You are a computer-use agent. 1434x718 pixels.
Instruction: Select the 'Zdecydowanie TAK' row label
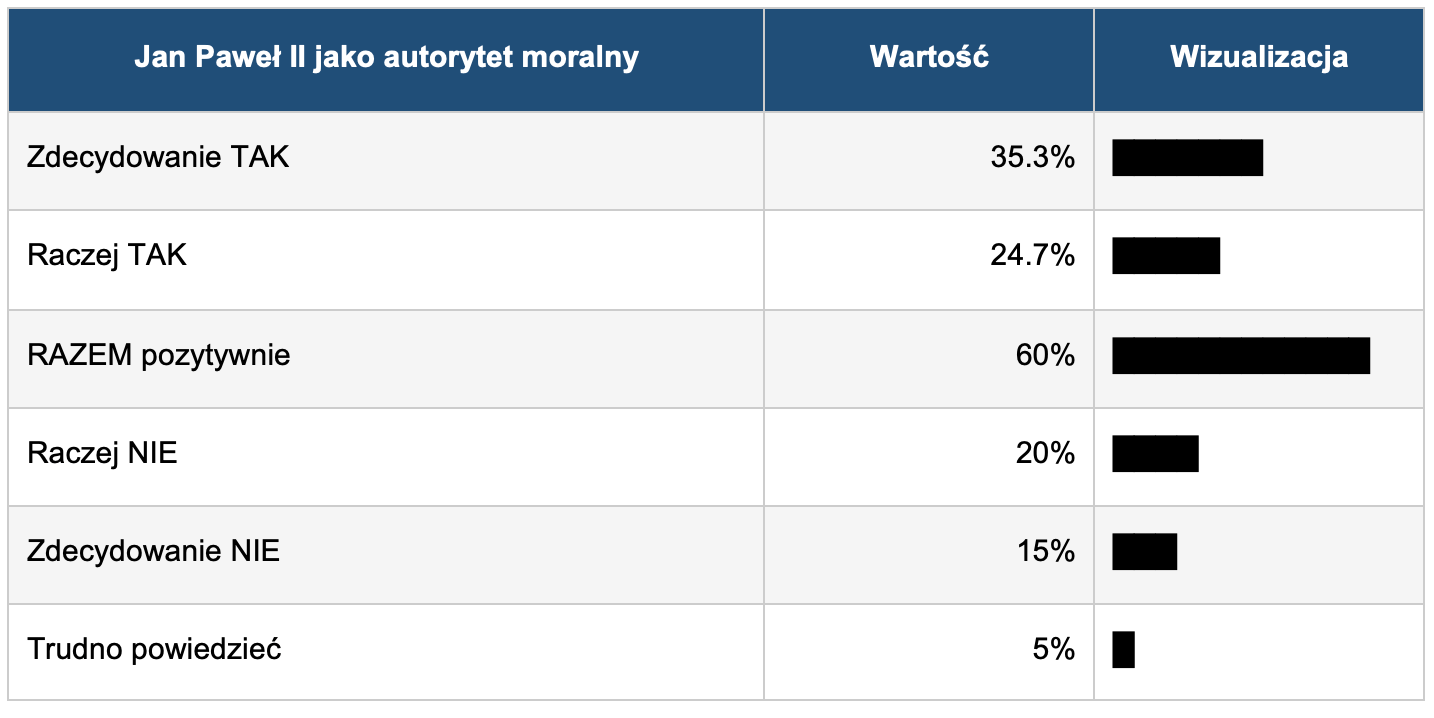click(x=158, y=158)
